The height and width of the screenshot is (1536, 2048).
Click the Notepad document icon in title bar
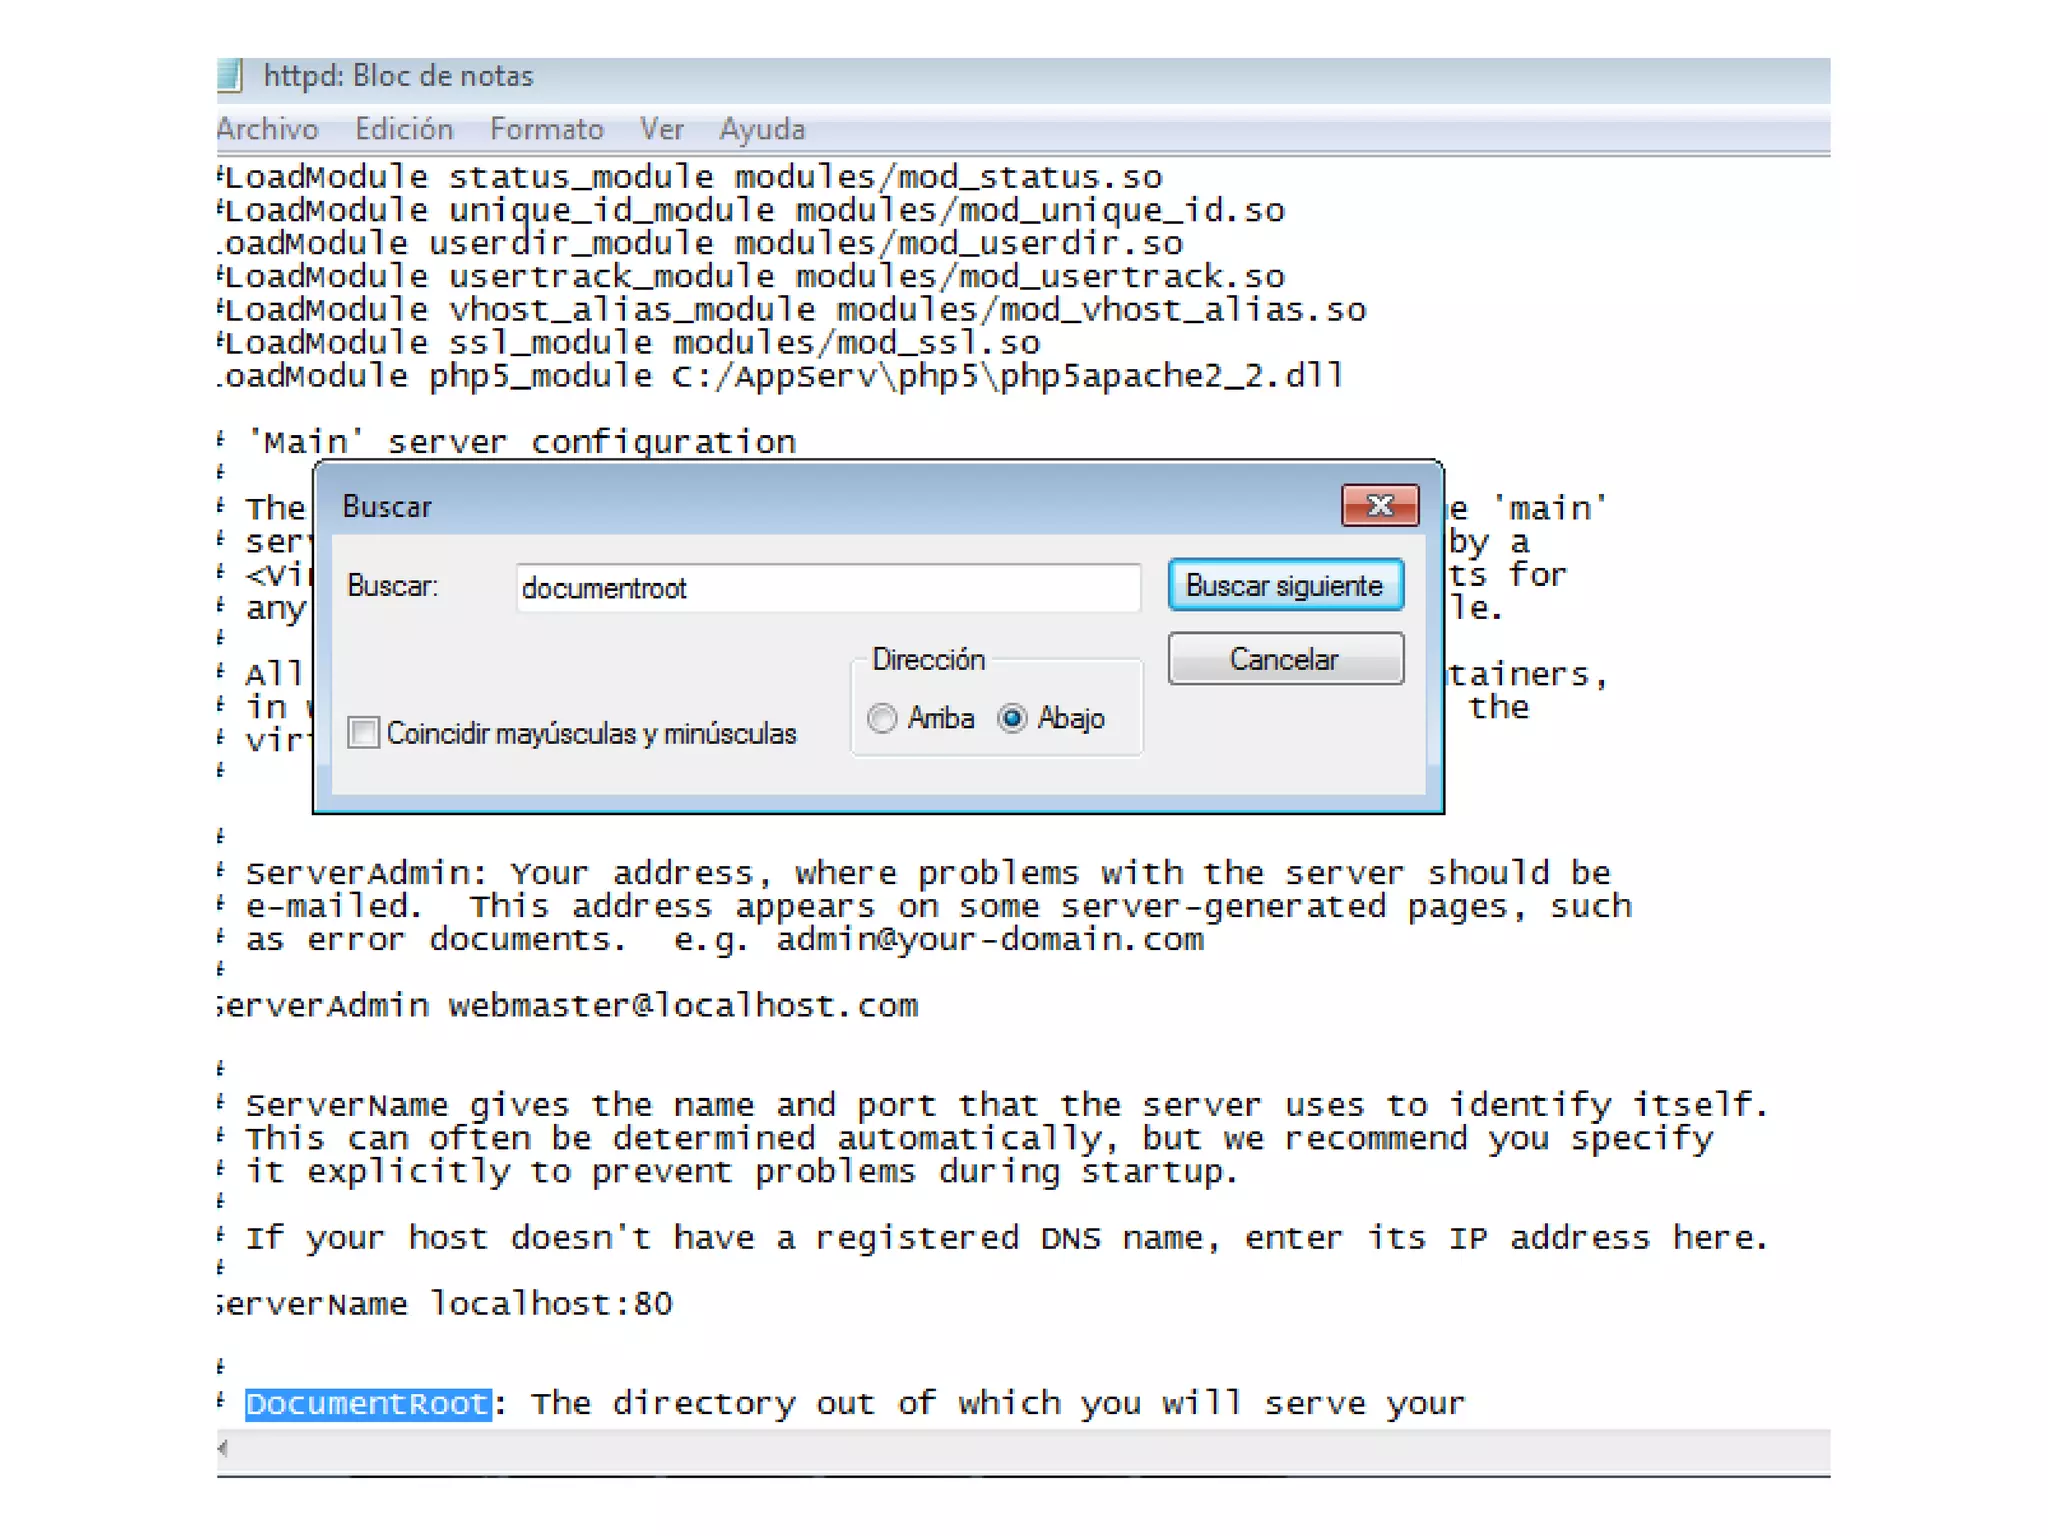[230, 76]
